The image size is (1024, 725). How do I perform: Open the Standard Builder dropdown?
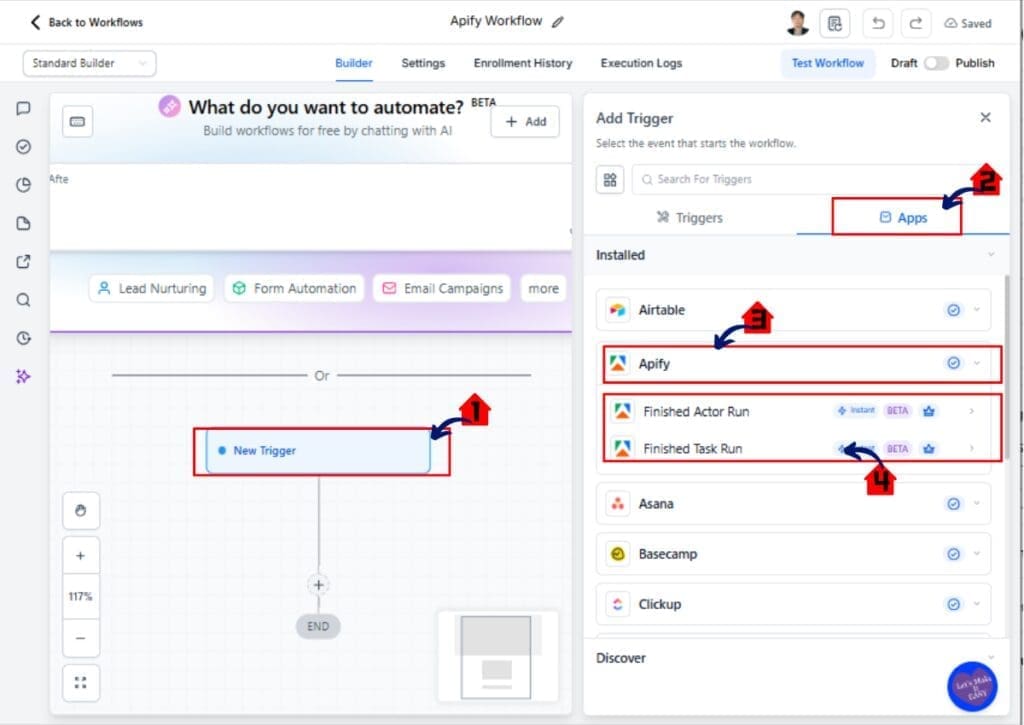(89, 63)
